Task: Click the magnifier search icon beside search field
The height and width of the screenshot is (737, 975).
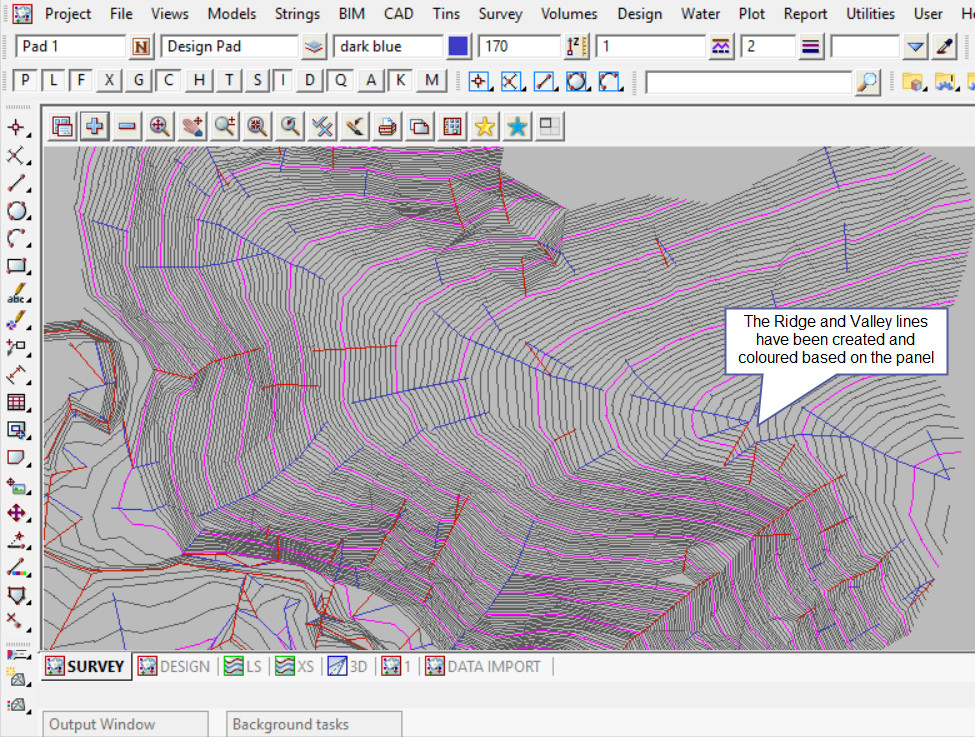Action: [x=868, y=82]
